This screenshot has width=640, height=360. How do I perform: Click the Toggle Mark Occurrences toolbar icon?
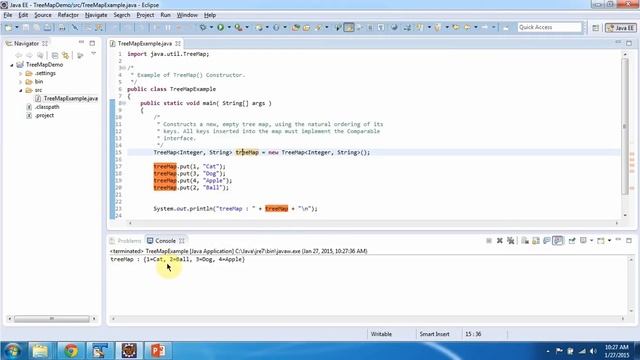[349, 27]
